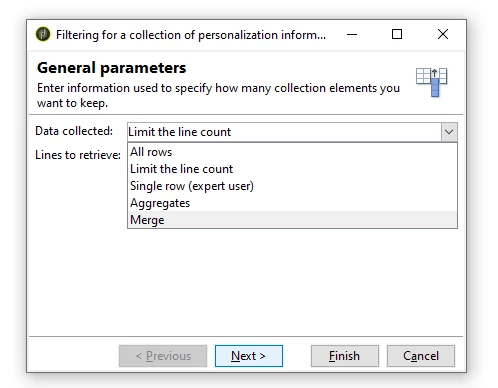
Task: Maximize the filtering dialog window
Action: (x=397, y=34)
